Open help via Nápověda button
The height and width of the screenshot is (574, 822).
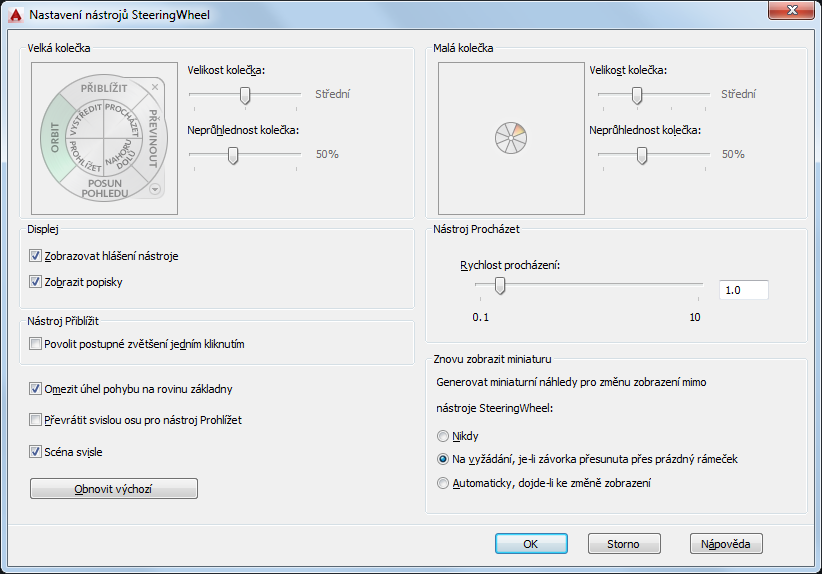pos(726,544)
